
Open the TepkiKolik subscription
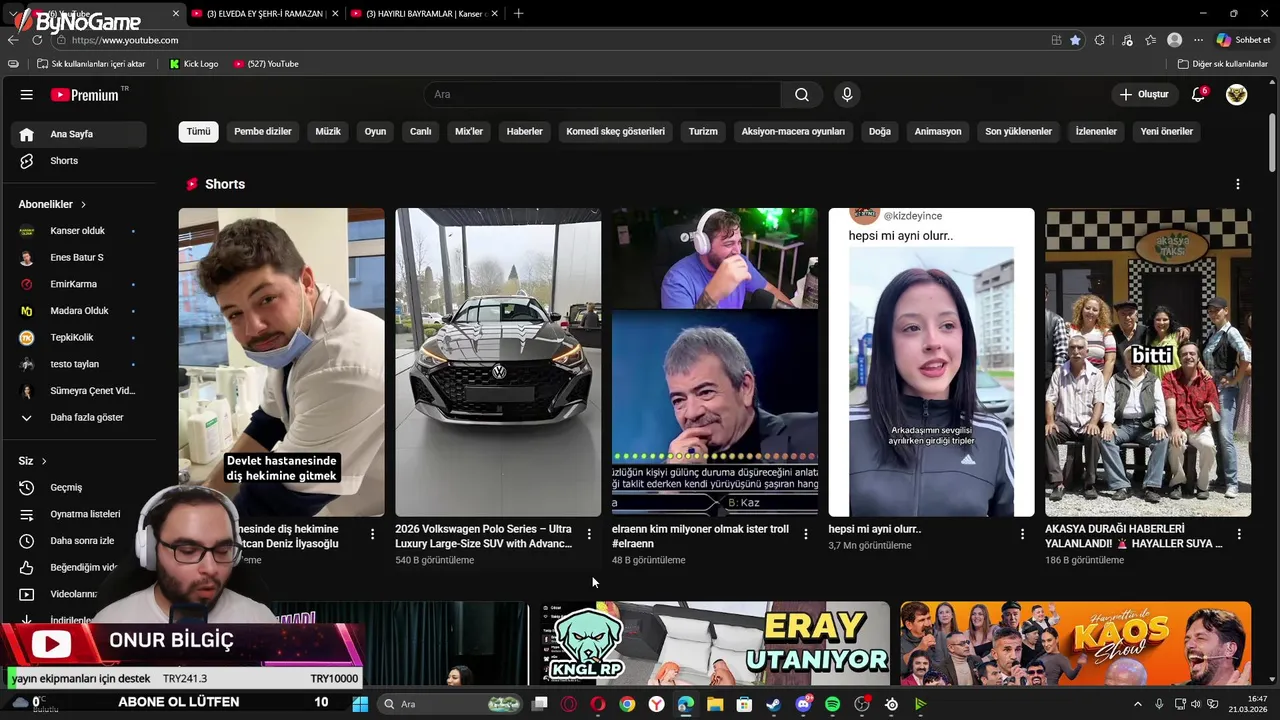[x=78, y=338]
